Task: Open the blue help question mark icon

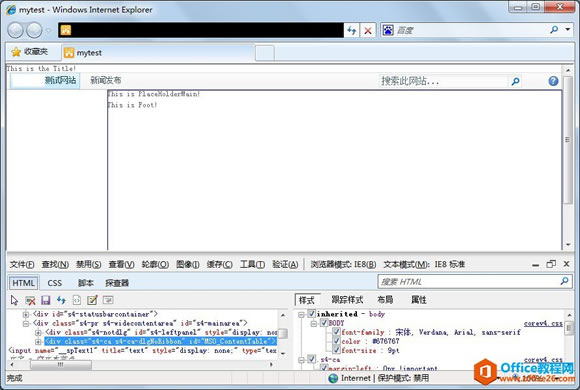Action: [553, 81]
